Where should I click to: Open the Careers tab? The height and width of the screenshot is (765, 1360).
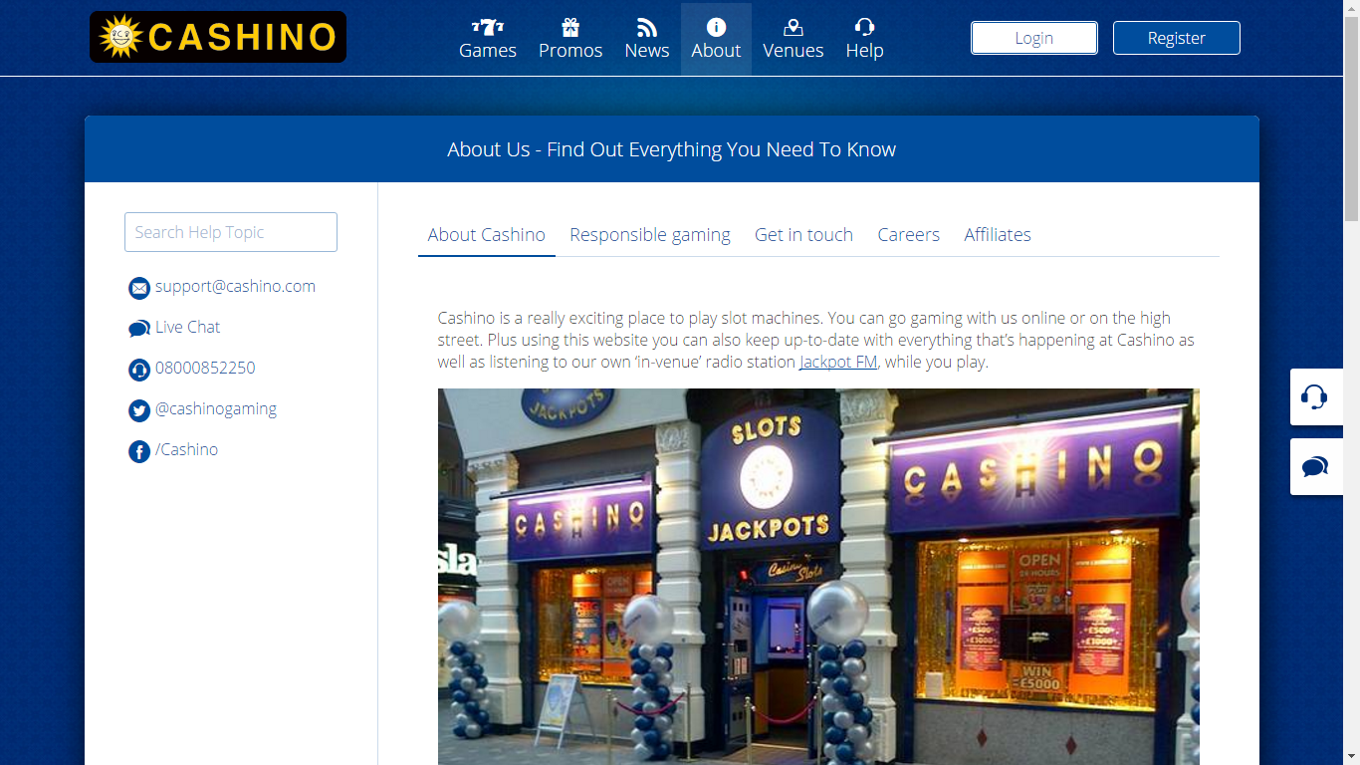click(909, 235)
